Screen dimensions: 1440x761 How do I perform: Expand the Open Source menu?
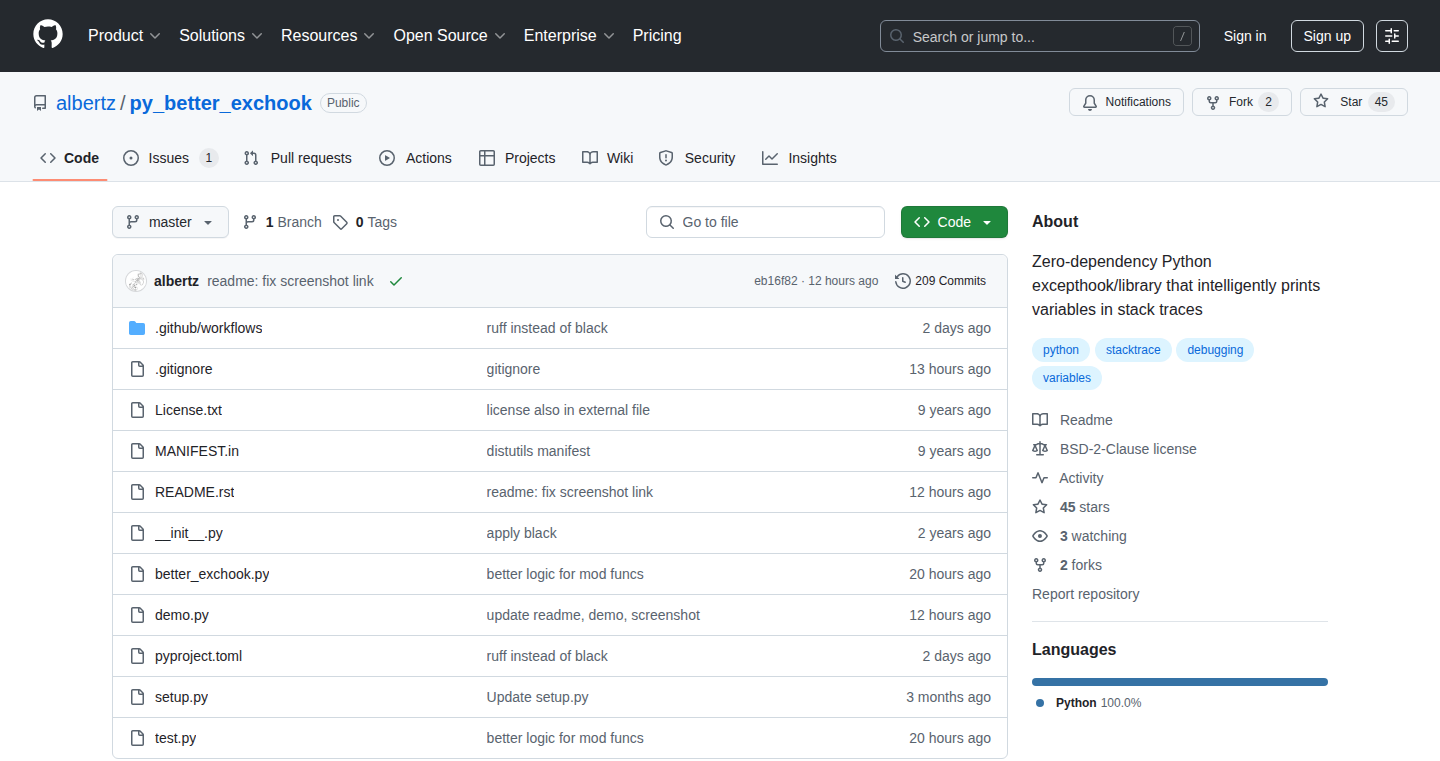tap(450, 35)
